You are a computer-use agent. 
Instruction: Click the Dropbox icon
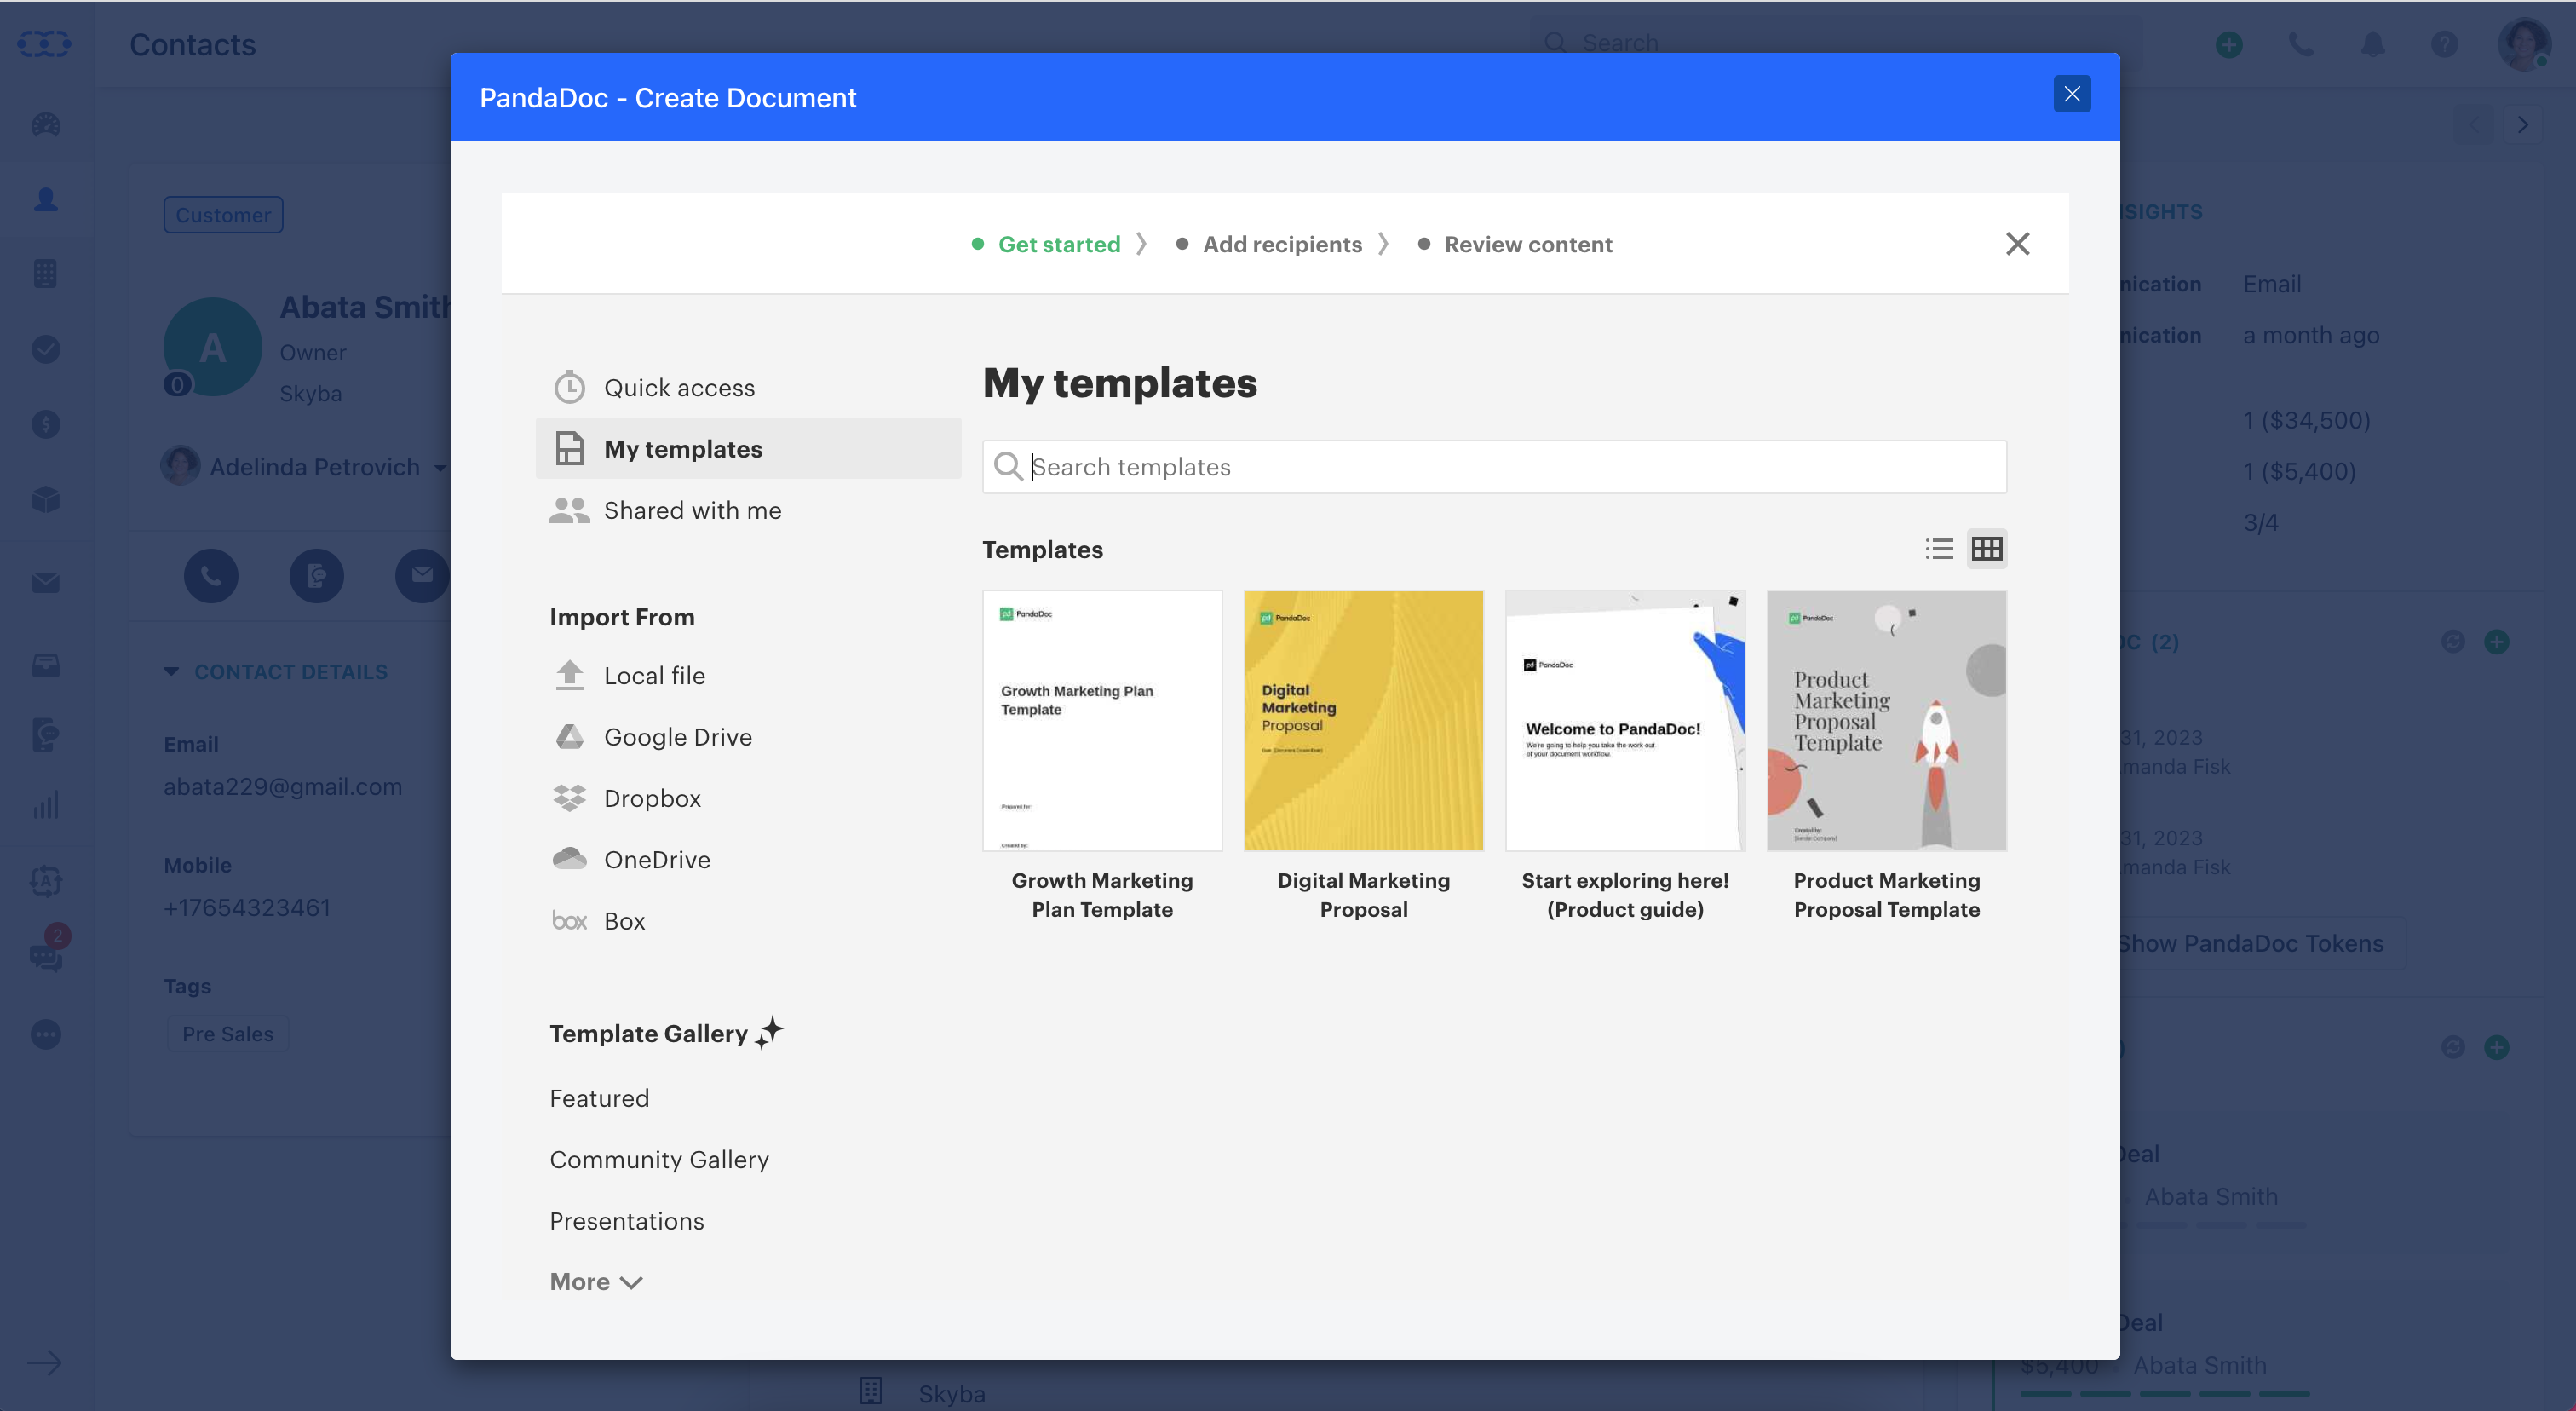pos(569,798)
